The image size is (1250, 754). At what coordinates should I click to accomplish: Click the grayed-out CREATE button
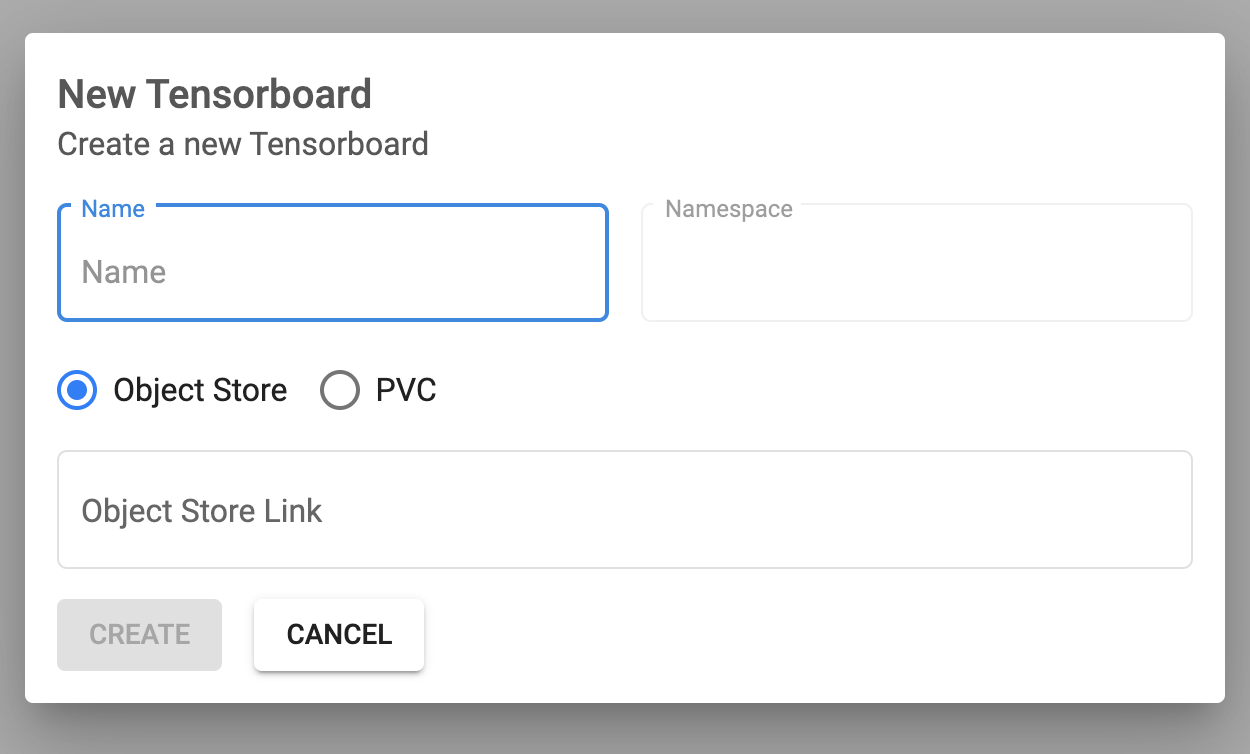[x=139, y=634]
